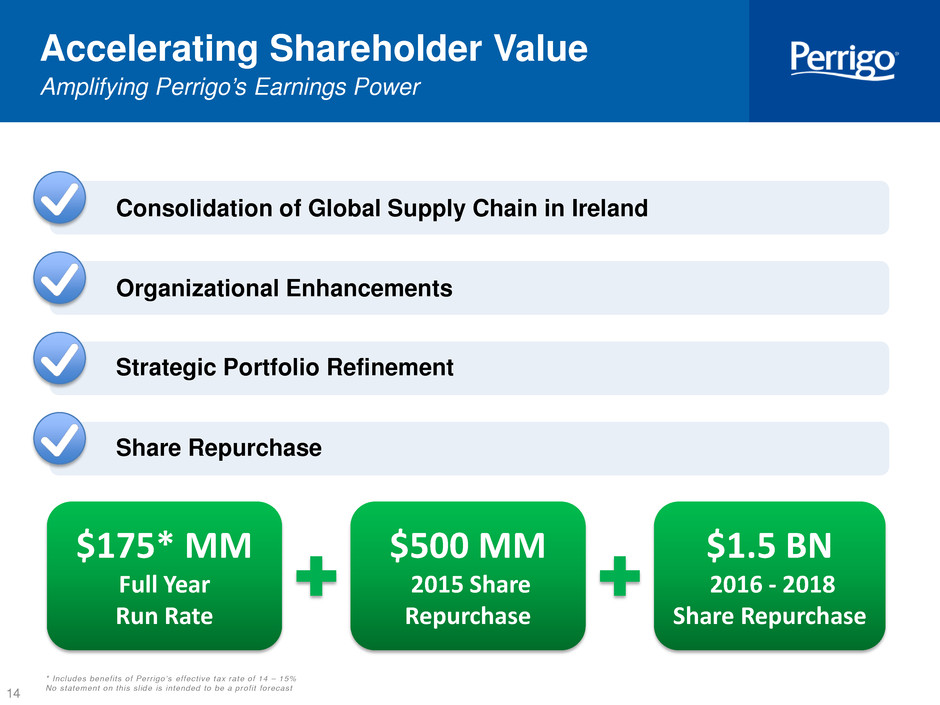The width and height of the screenshot is (940, 705).
Task: Click the Amplifying Perrigo's Earnings Power subtitle
Action: point(230,88)
